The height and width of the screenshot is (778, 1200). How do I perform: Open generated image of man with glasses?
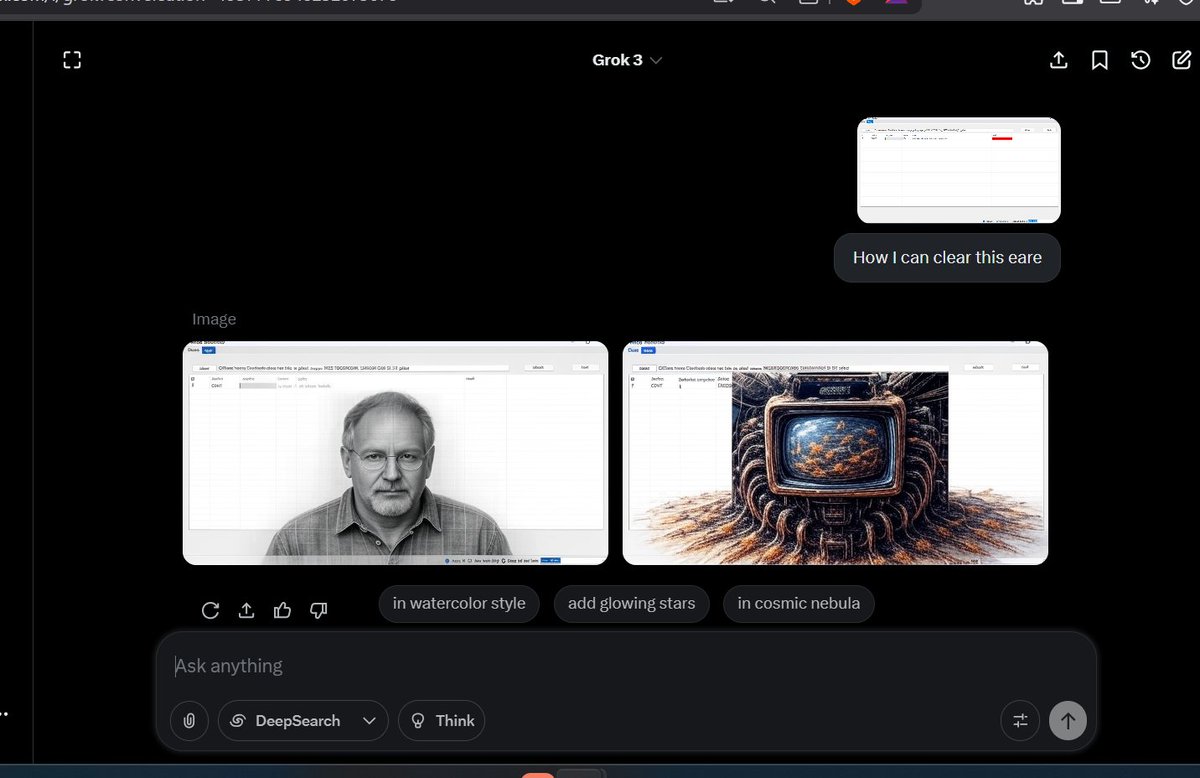[395, 453]
